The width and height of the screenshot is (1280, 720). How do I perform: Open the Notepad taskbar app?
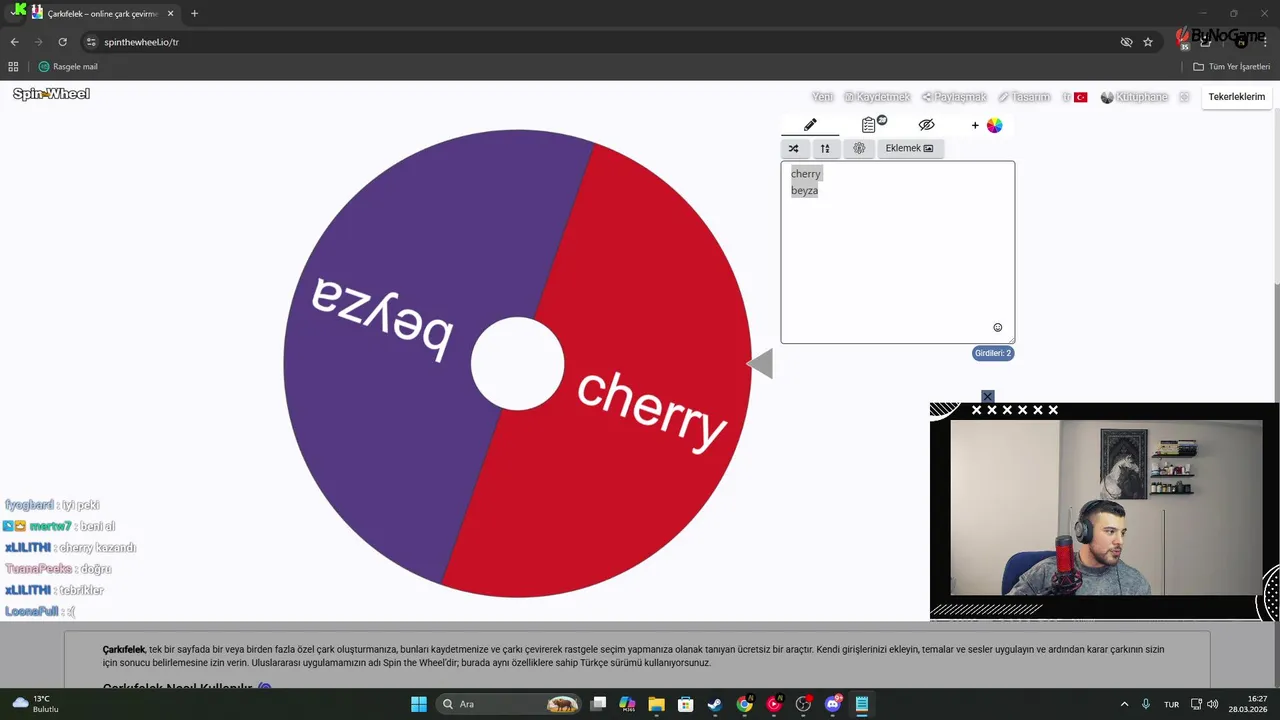coord(861,704)
